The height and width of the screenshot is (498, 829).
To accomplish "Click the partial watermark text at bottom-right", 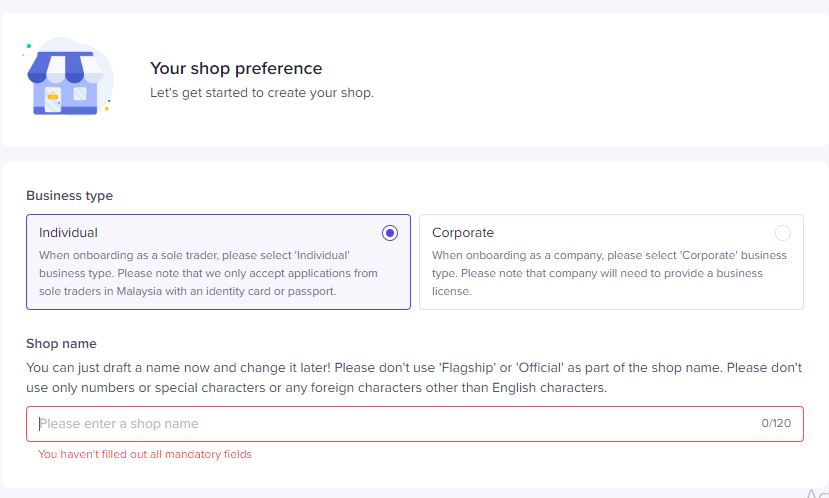I will 817,493.
